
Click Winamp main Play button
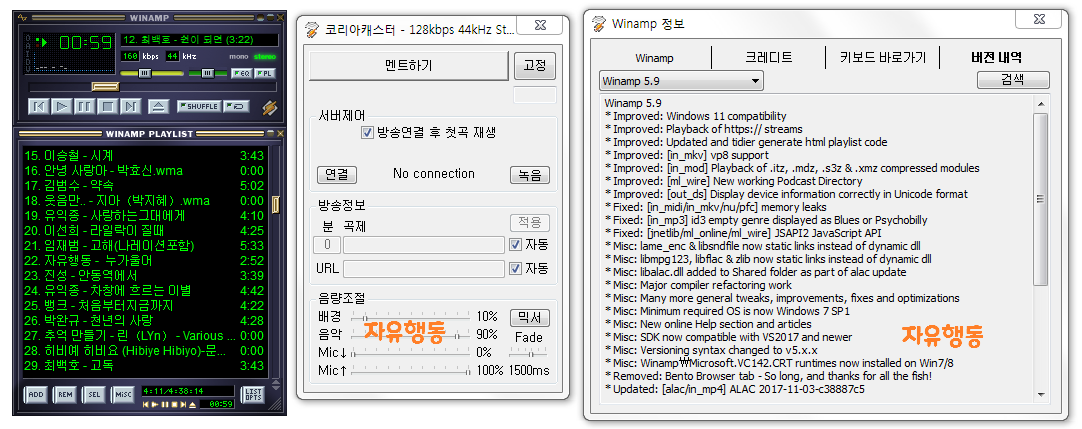pyautogui.click(x=61, y=106)
